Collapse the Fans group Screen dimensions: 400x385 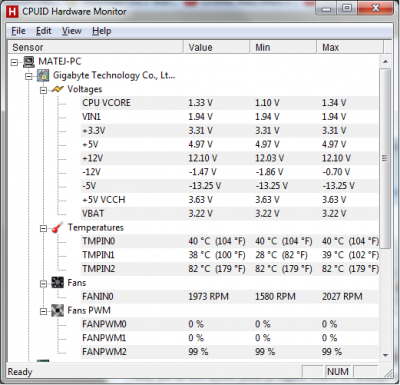pyautogui.click(x=43, y=284)
